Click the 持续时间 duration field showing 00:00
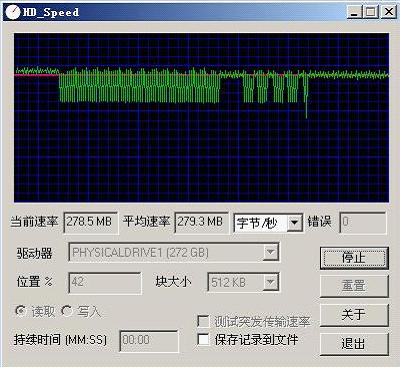400x367 pixels. pyautogui.click(x=149, y=340)
